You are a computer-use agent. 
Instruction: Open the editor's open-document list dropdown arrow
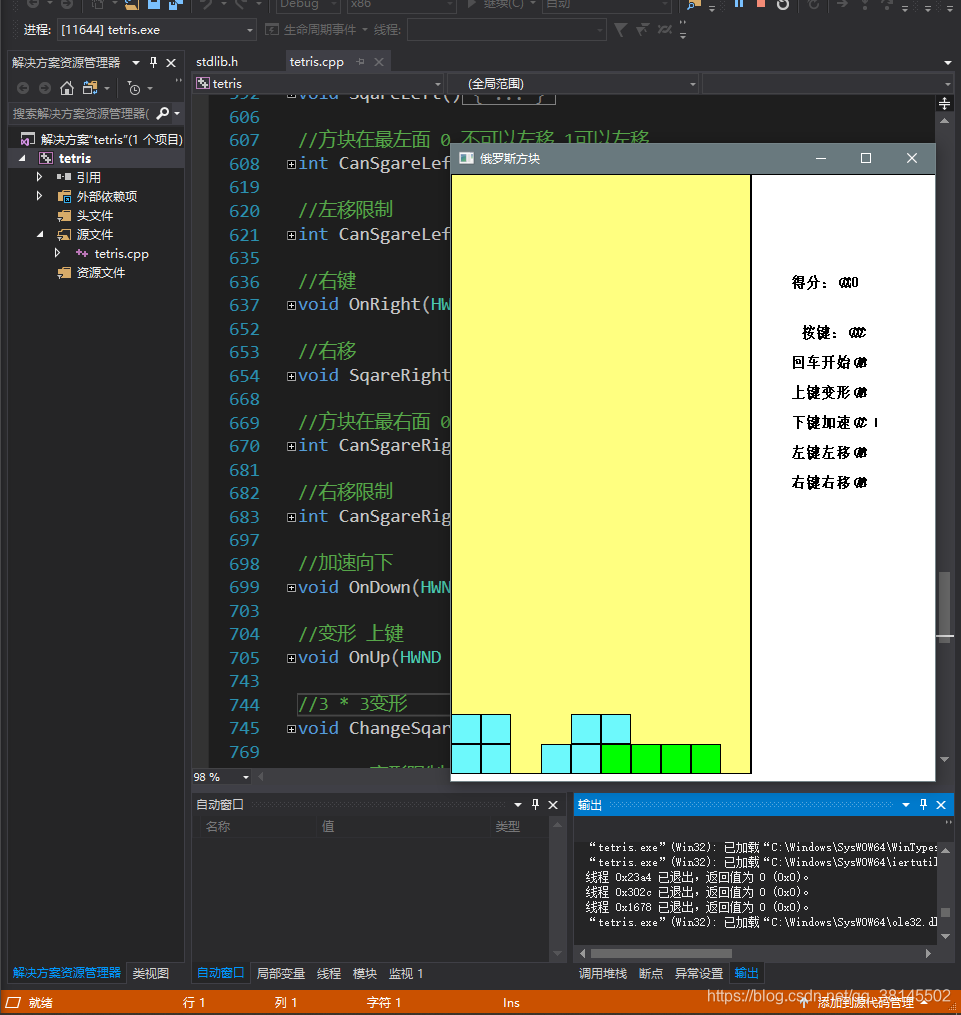coord(947,63)
